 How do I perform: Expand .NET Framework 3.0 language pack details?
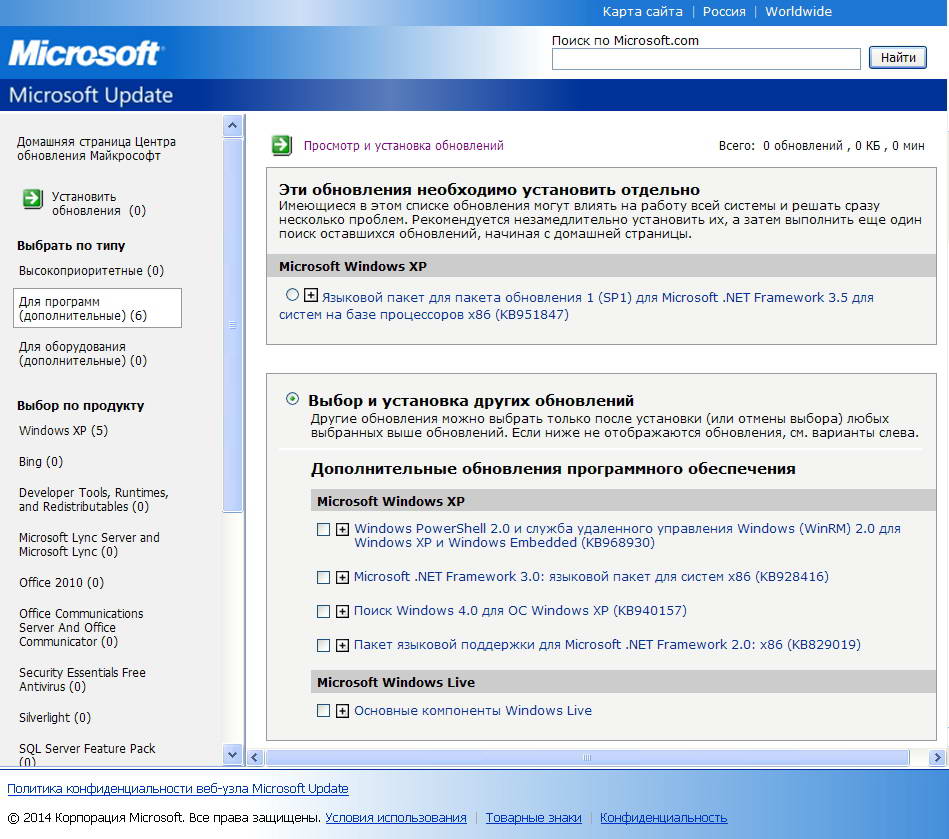coord(342,578)
